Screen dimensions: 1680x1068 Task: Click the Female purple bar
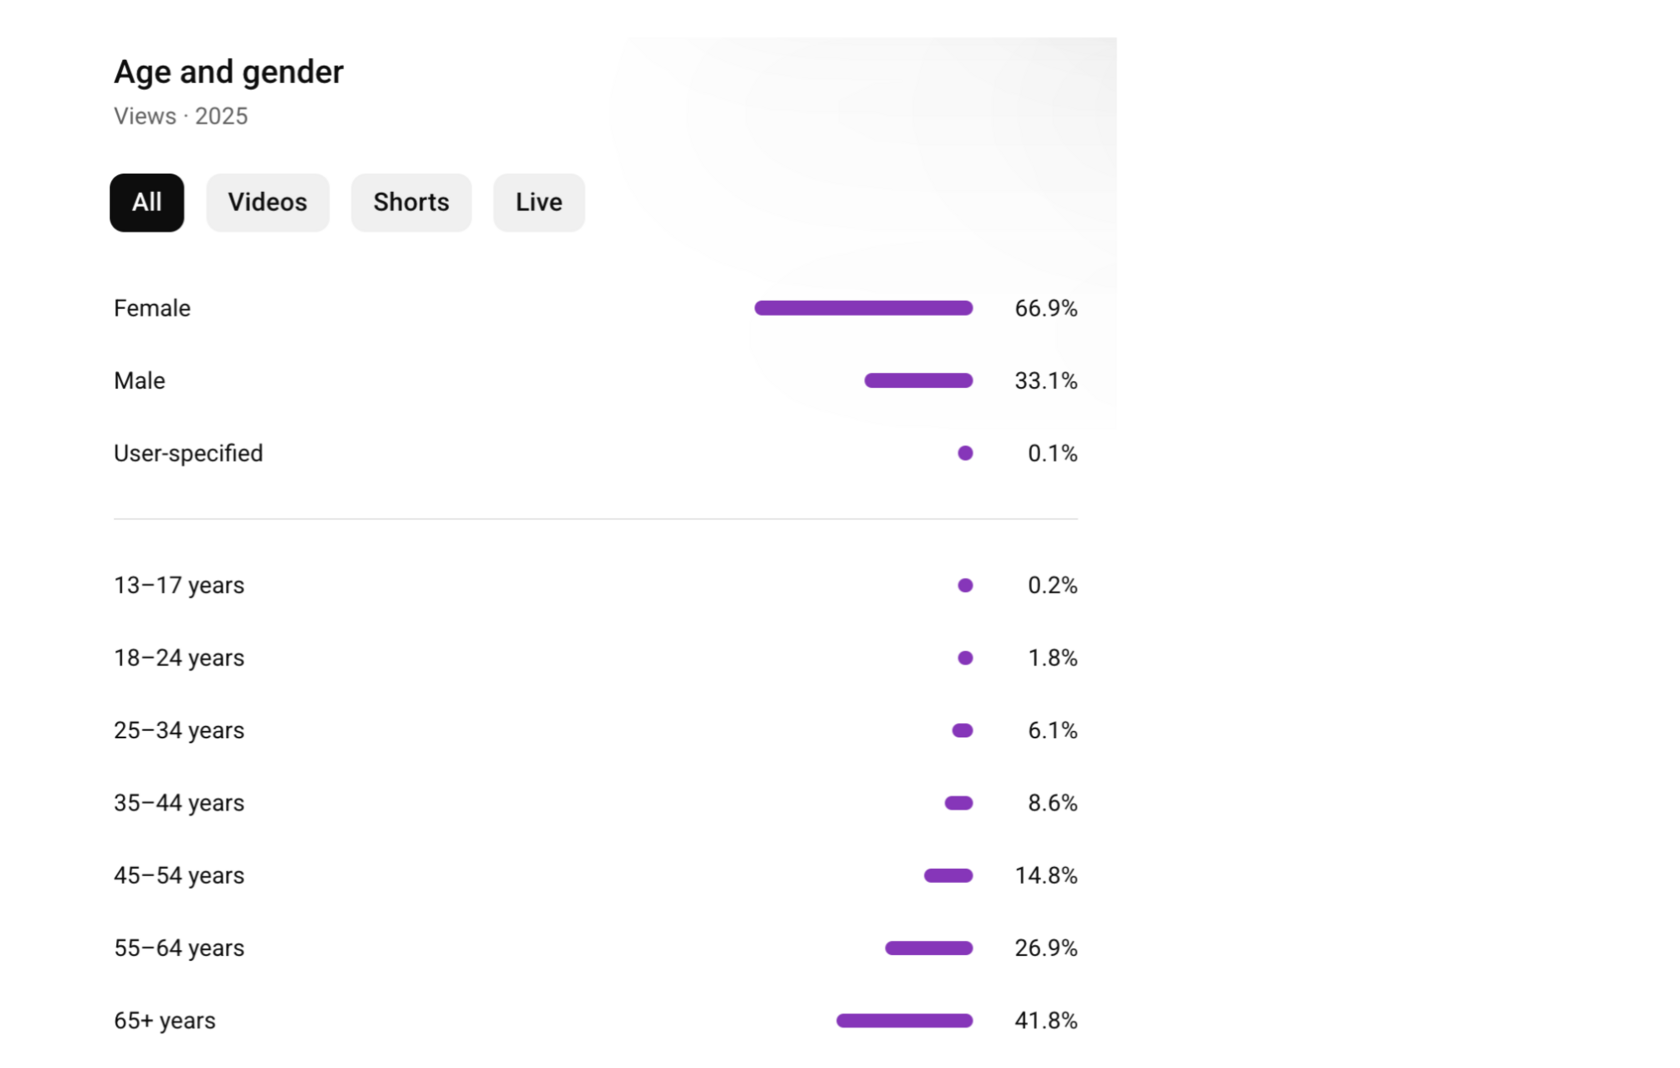tap(863, 308)
